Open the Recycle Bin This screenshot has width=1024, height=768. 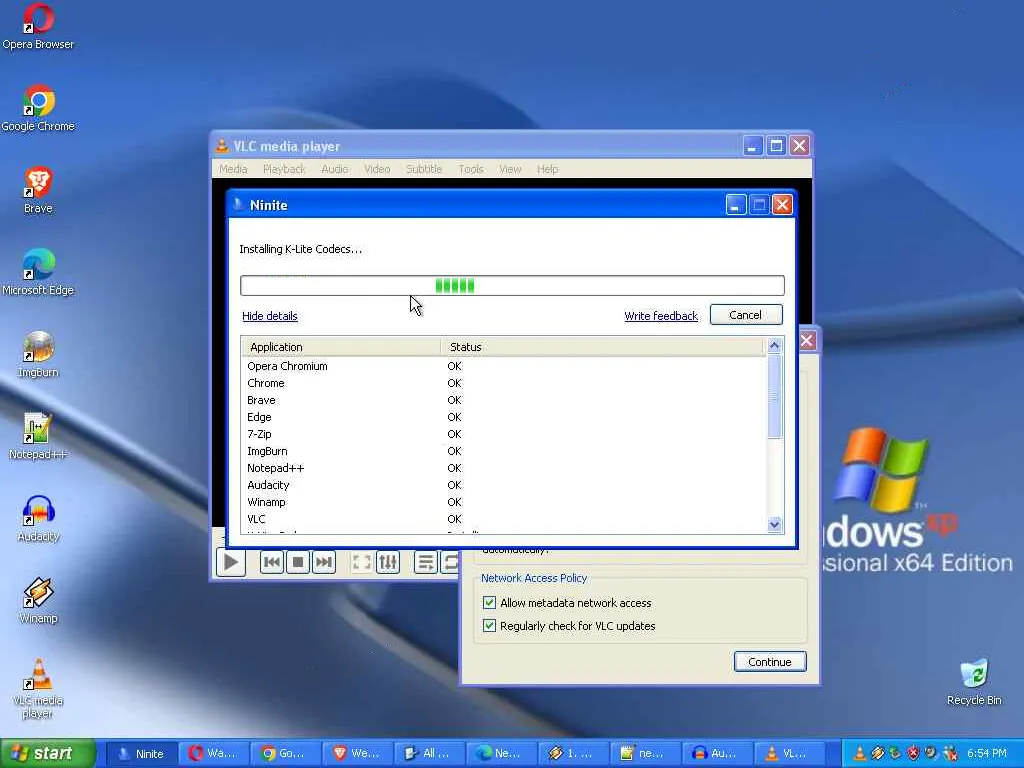pyautogui.click(x=974, y=682)
